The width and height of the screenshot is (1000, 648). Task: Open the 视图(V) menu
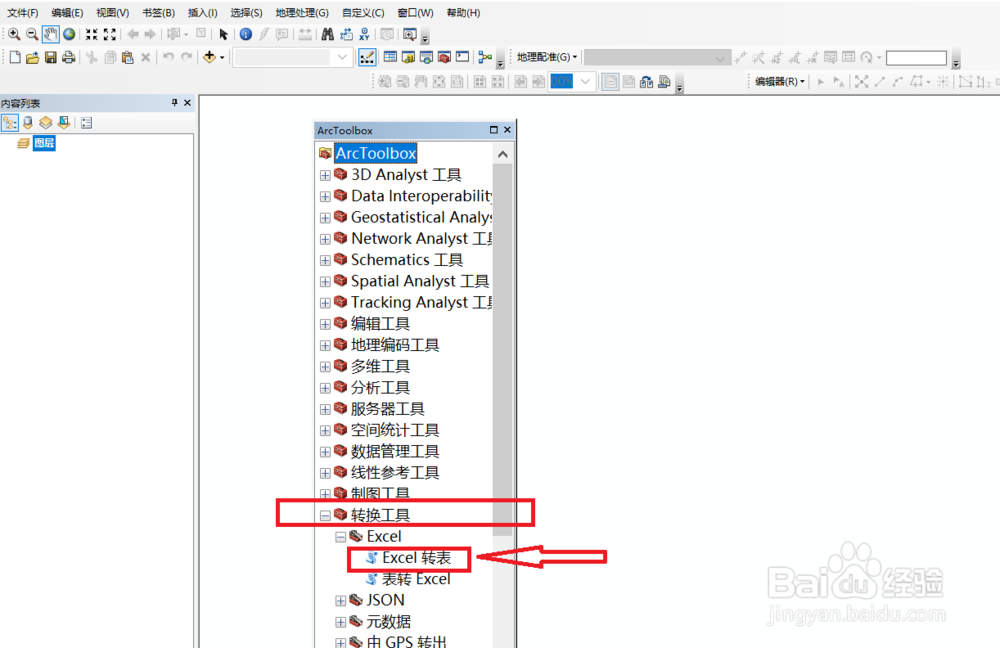tap(112, 13)
